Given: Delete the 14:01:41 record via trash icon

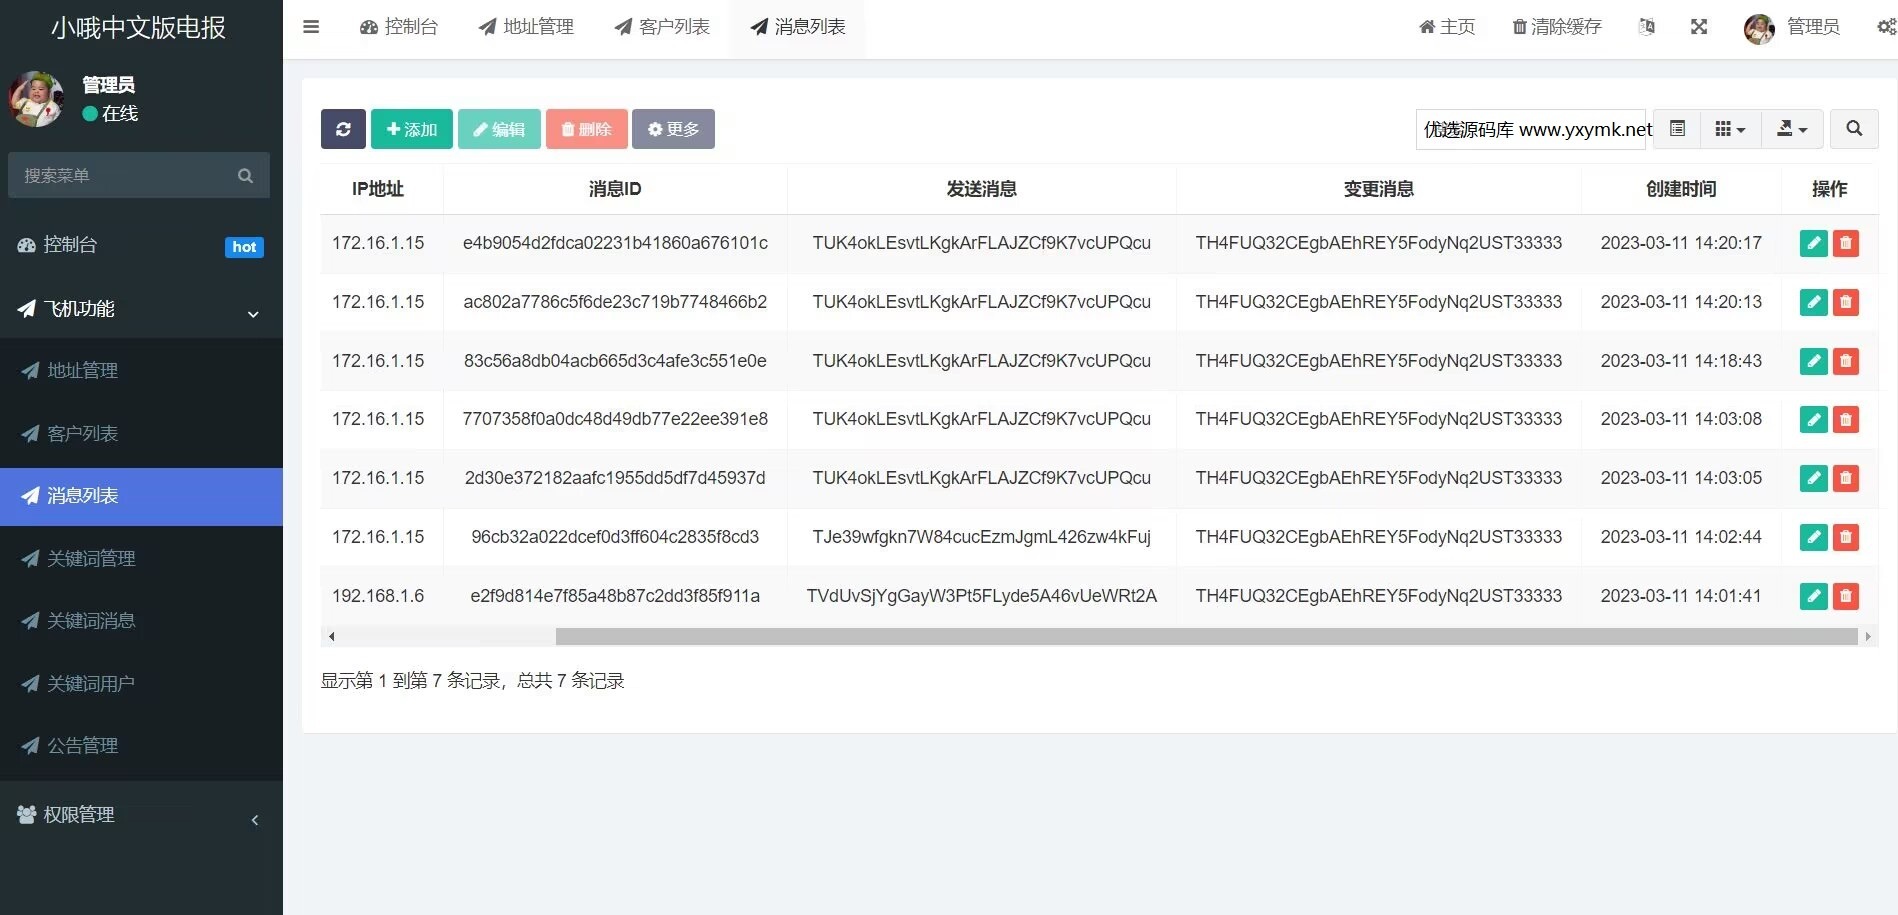Looking at the screenshot, I should (1846, 596).
